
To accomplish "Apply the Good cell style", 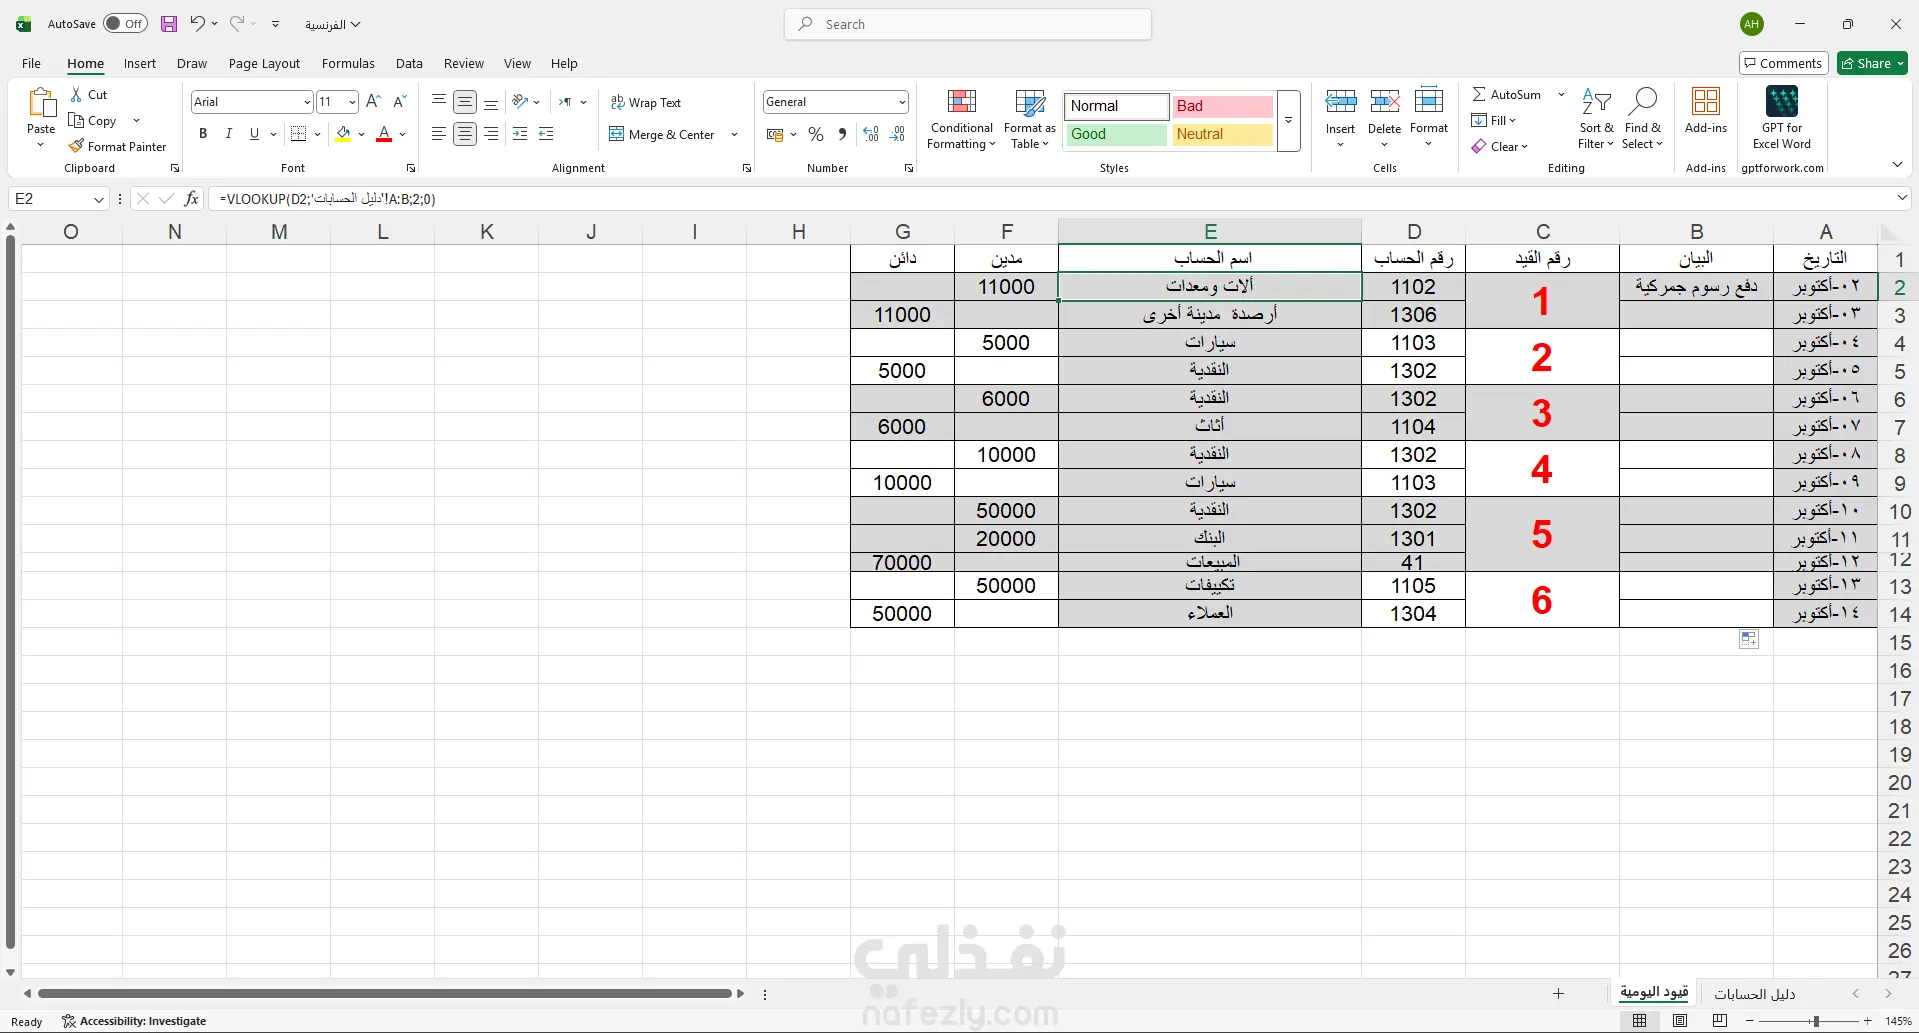I will (x=1116, y=134).
